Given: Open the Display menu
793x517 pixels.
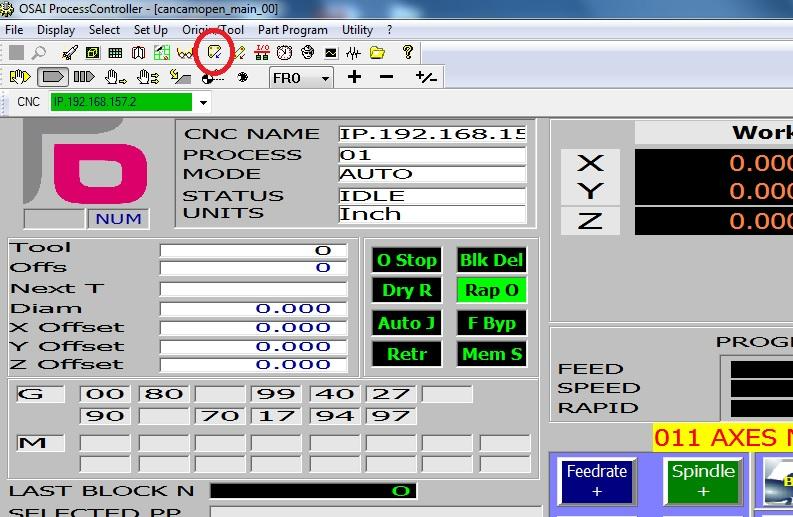Looking at the screenshot, I should 56,30.
